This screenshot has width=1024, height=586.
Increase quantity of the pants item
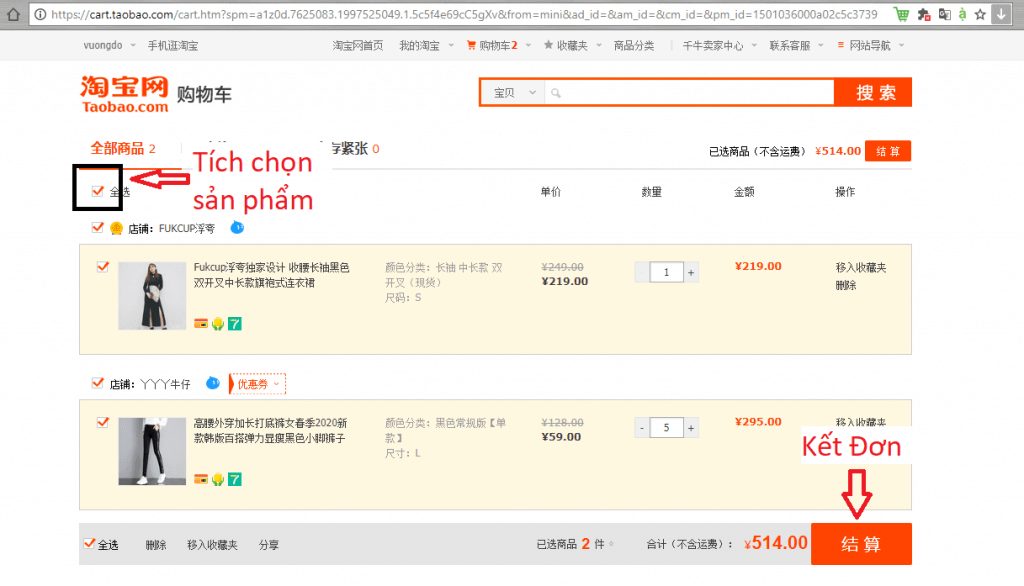(691, 427)
